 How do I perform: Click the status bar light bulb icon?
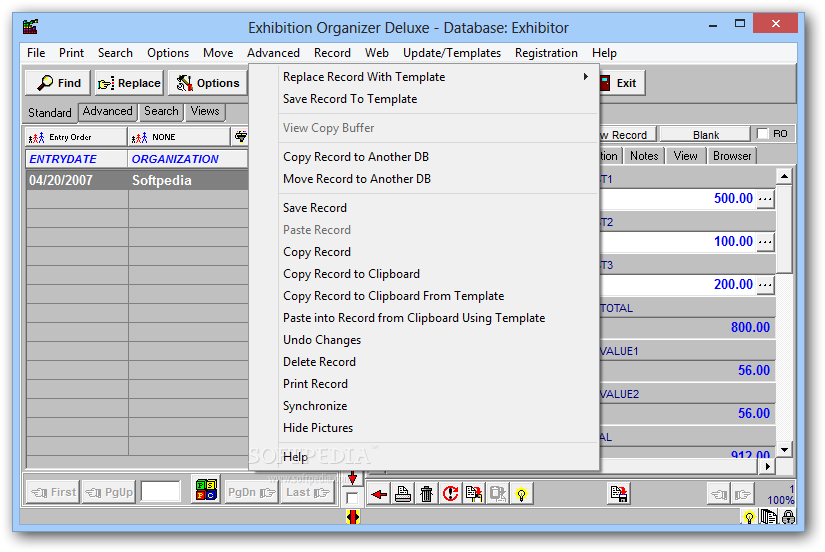click(x=749, y=517)
